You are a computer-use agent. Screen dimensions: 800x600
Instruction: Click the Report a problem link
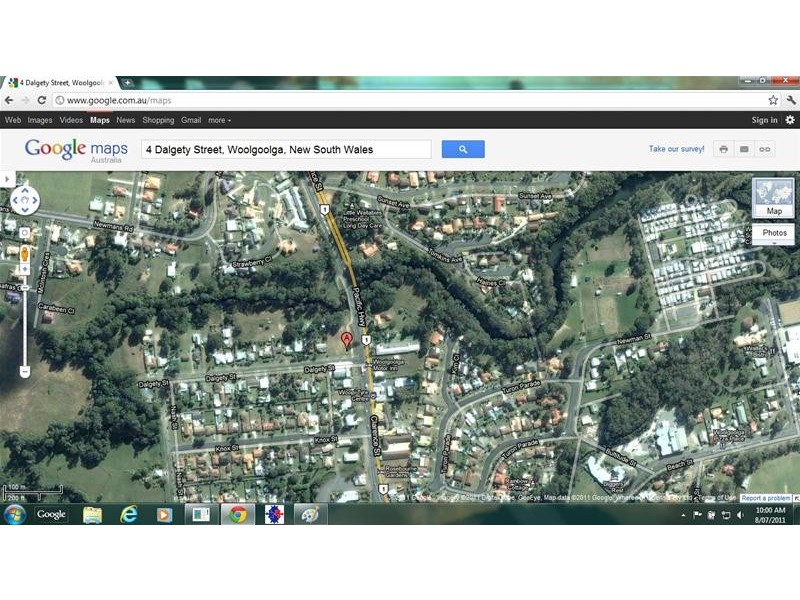point(766,498)
